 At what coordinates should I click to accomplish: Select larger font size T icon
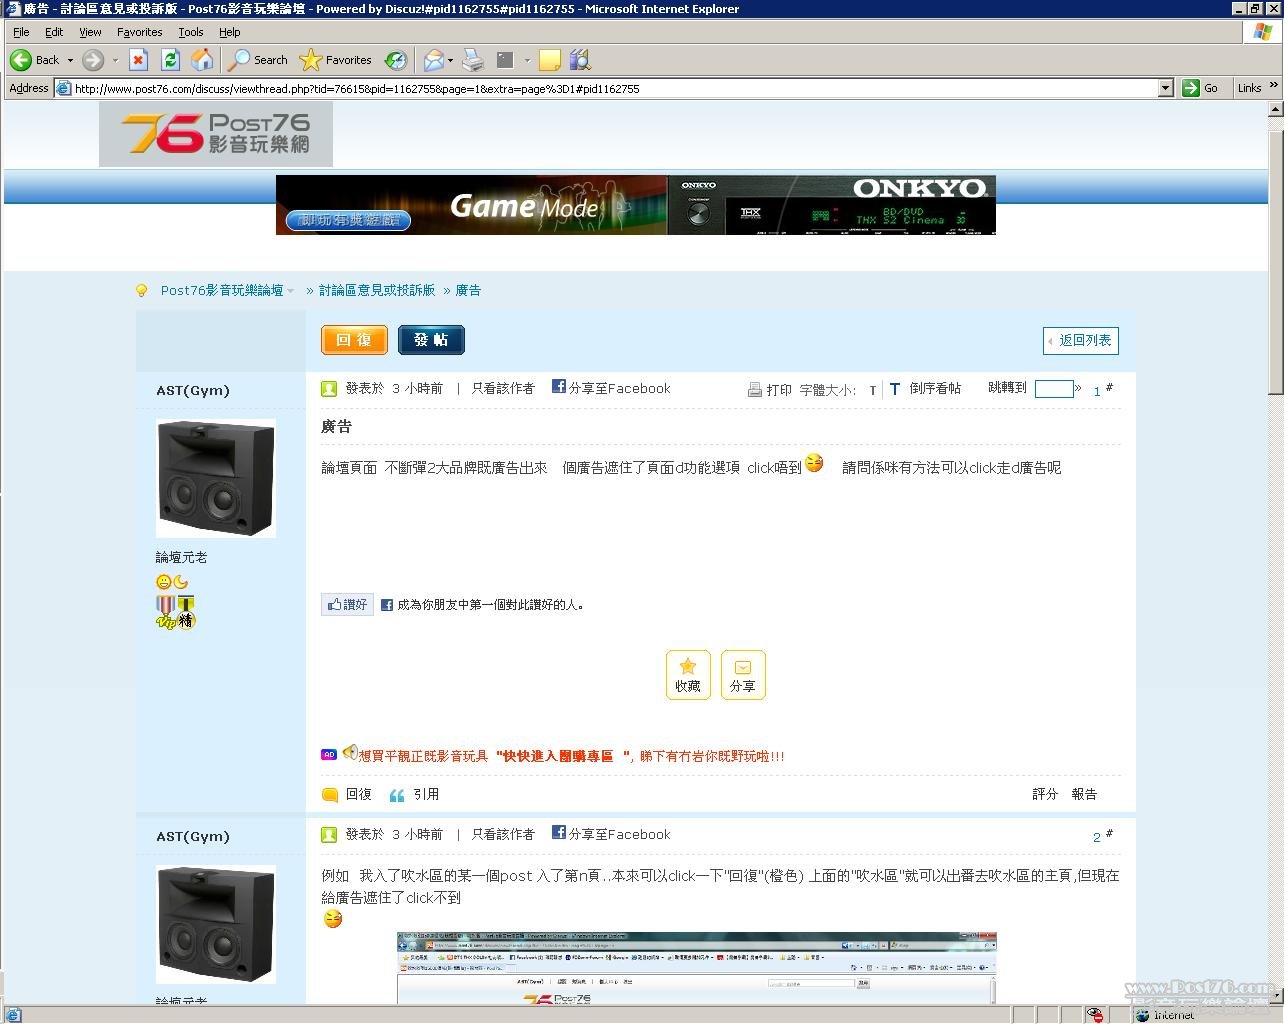click(894, 389)
